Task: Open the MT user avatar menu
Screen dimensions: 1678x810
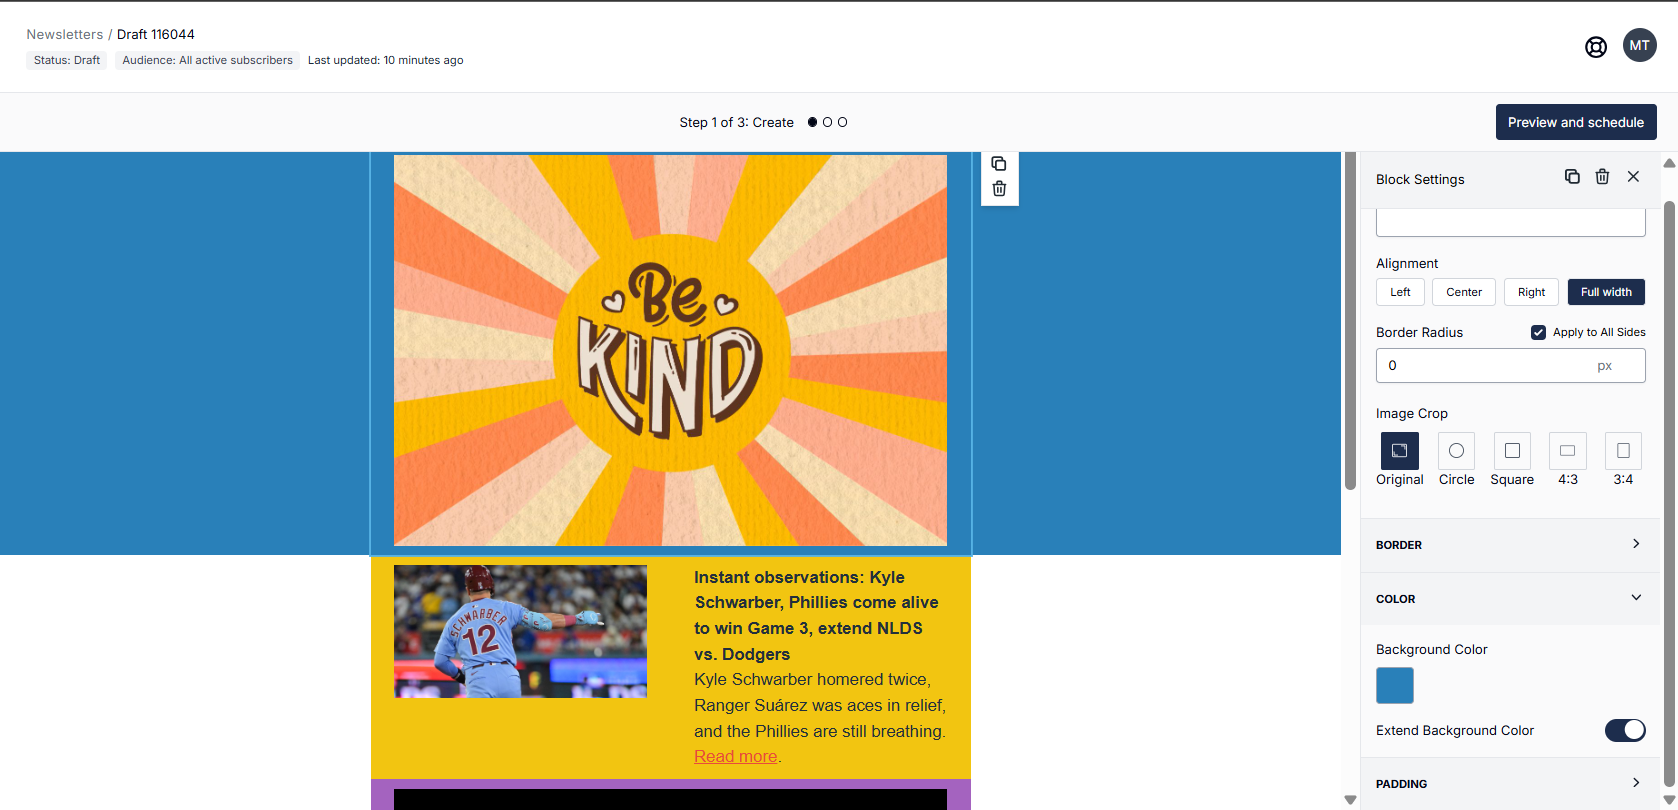Action: coord(1639,45)
